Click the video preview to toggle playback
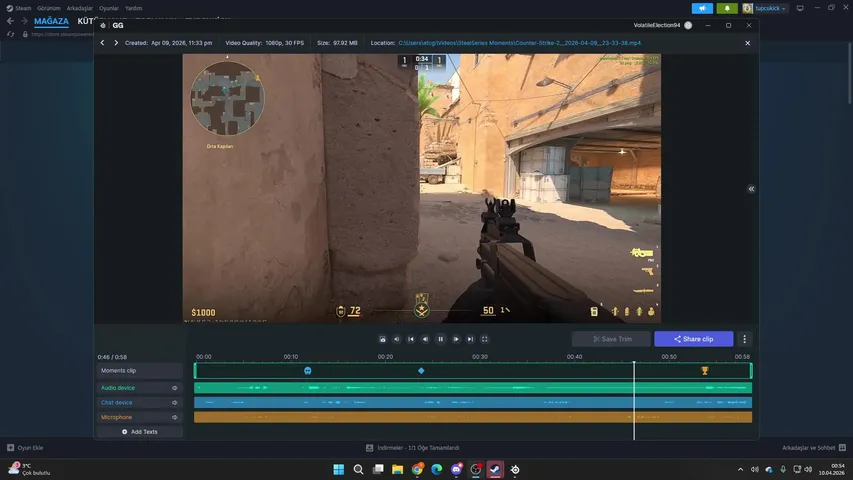This screenshot has width=853, height=480. [422, 188]
